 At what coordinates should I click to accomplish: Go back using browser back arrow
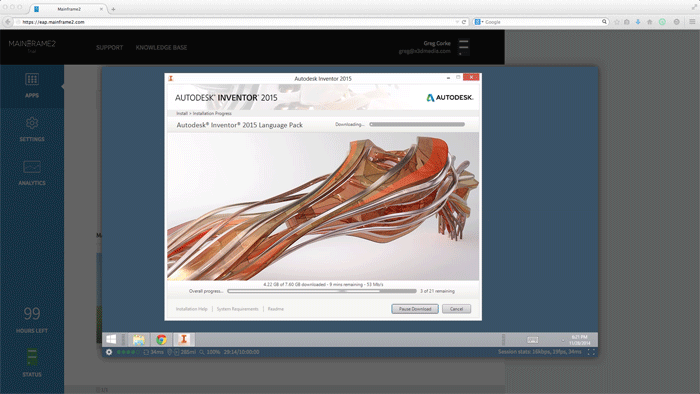8,21
